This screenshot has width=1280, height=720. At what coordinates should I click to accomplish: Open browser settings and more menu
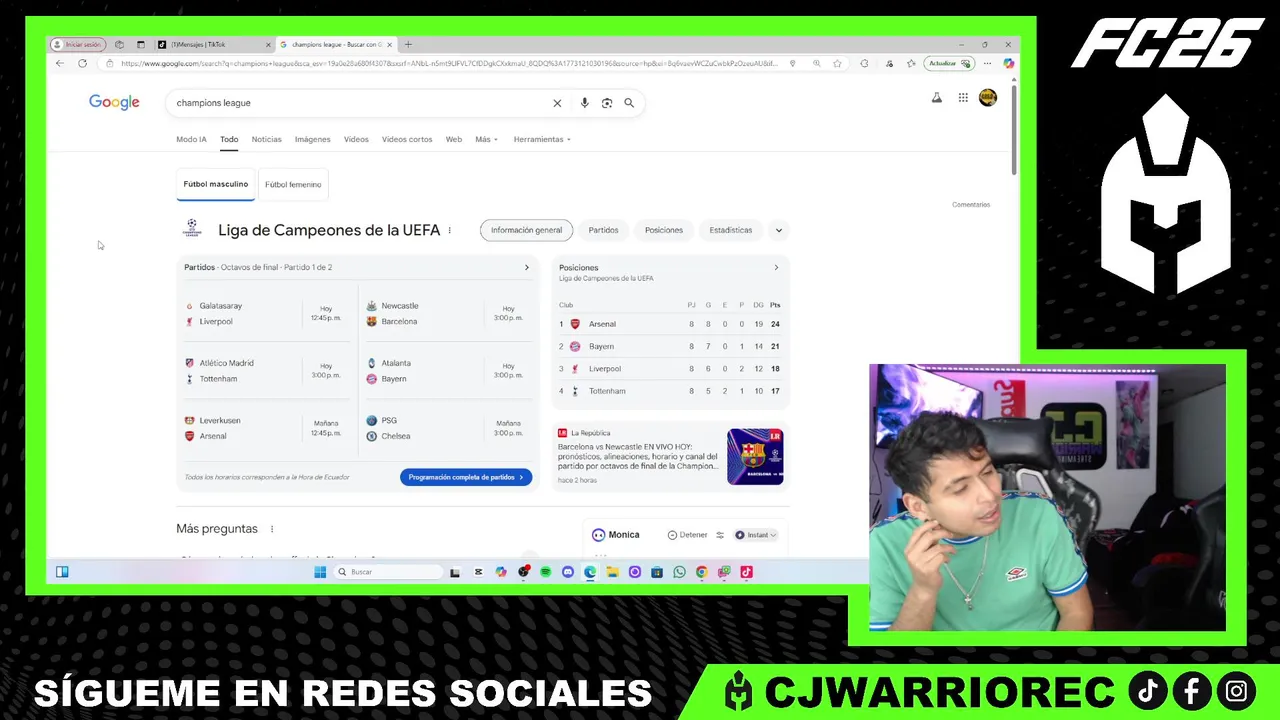(988, 63)
